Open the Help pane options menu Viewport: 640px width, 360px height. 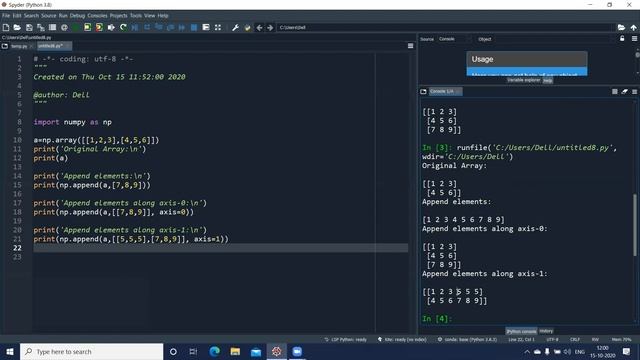point(634,38)
